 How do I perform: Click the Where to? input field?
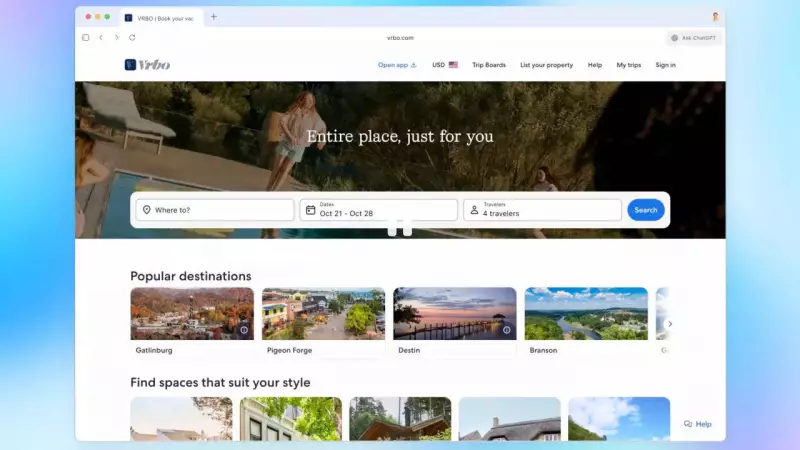[x=215, y=210]
